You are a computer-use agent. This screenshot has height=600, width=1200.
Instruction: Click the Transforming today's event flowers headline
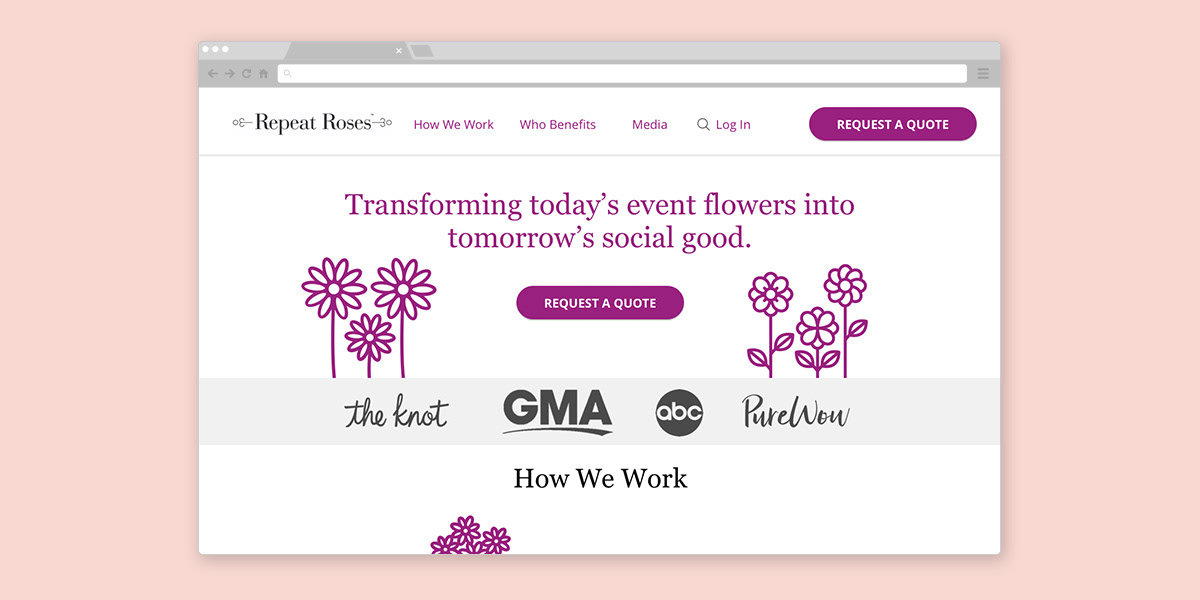tap(600, 221)
